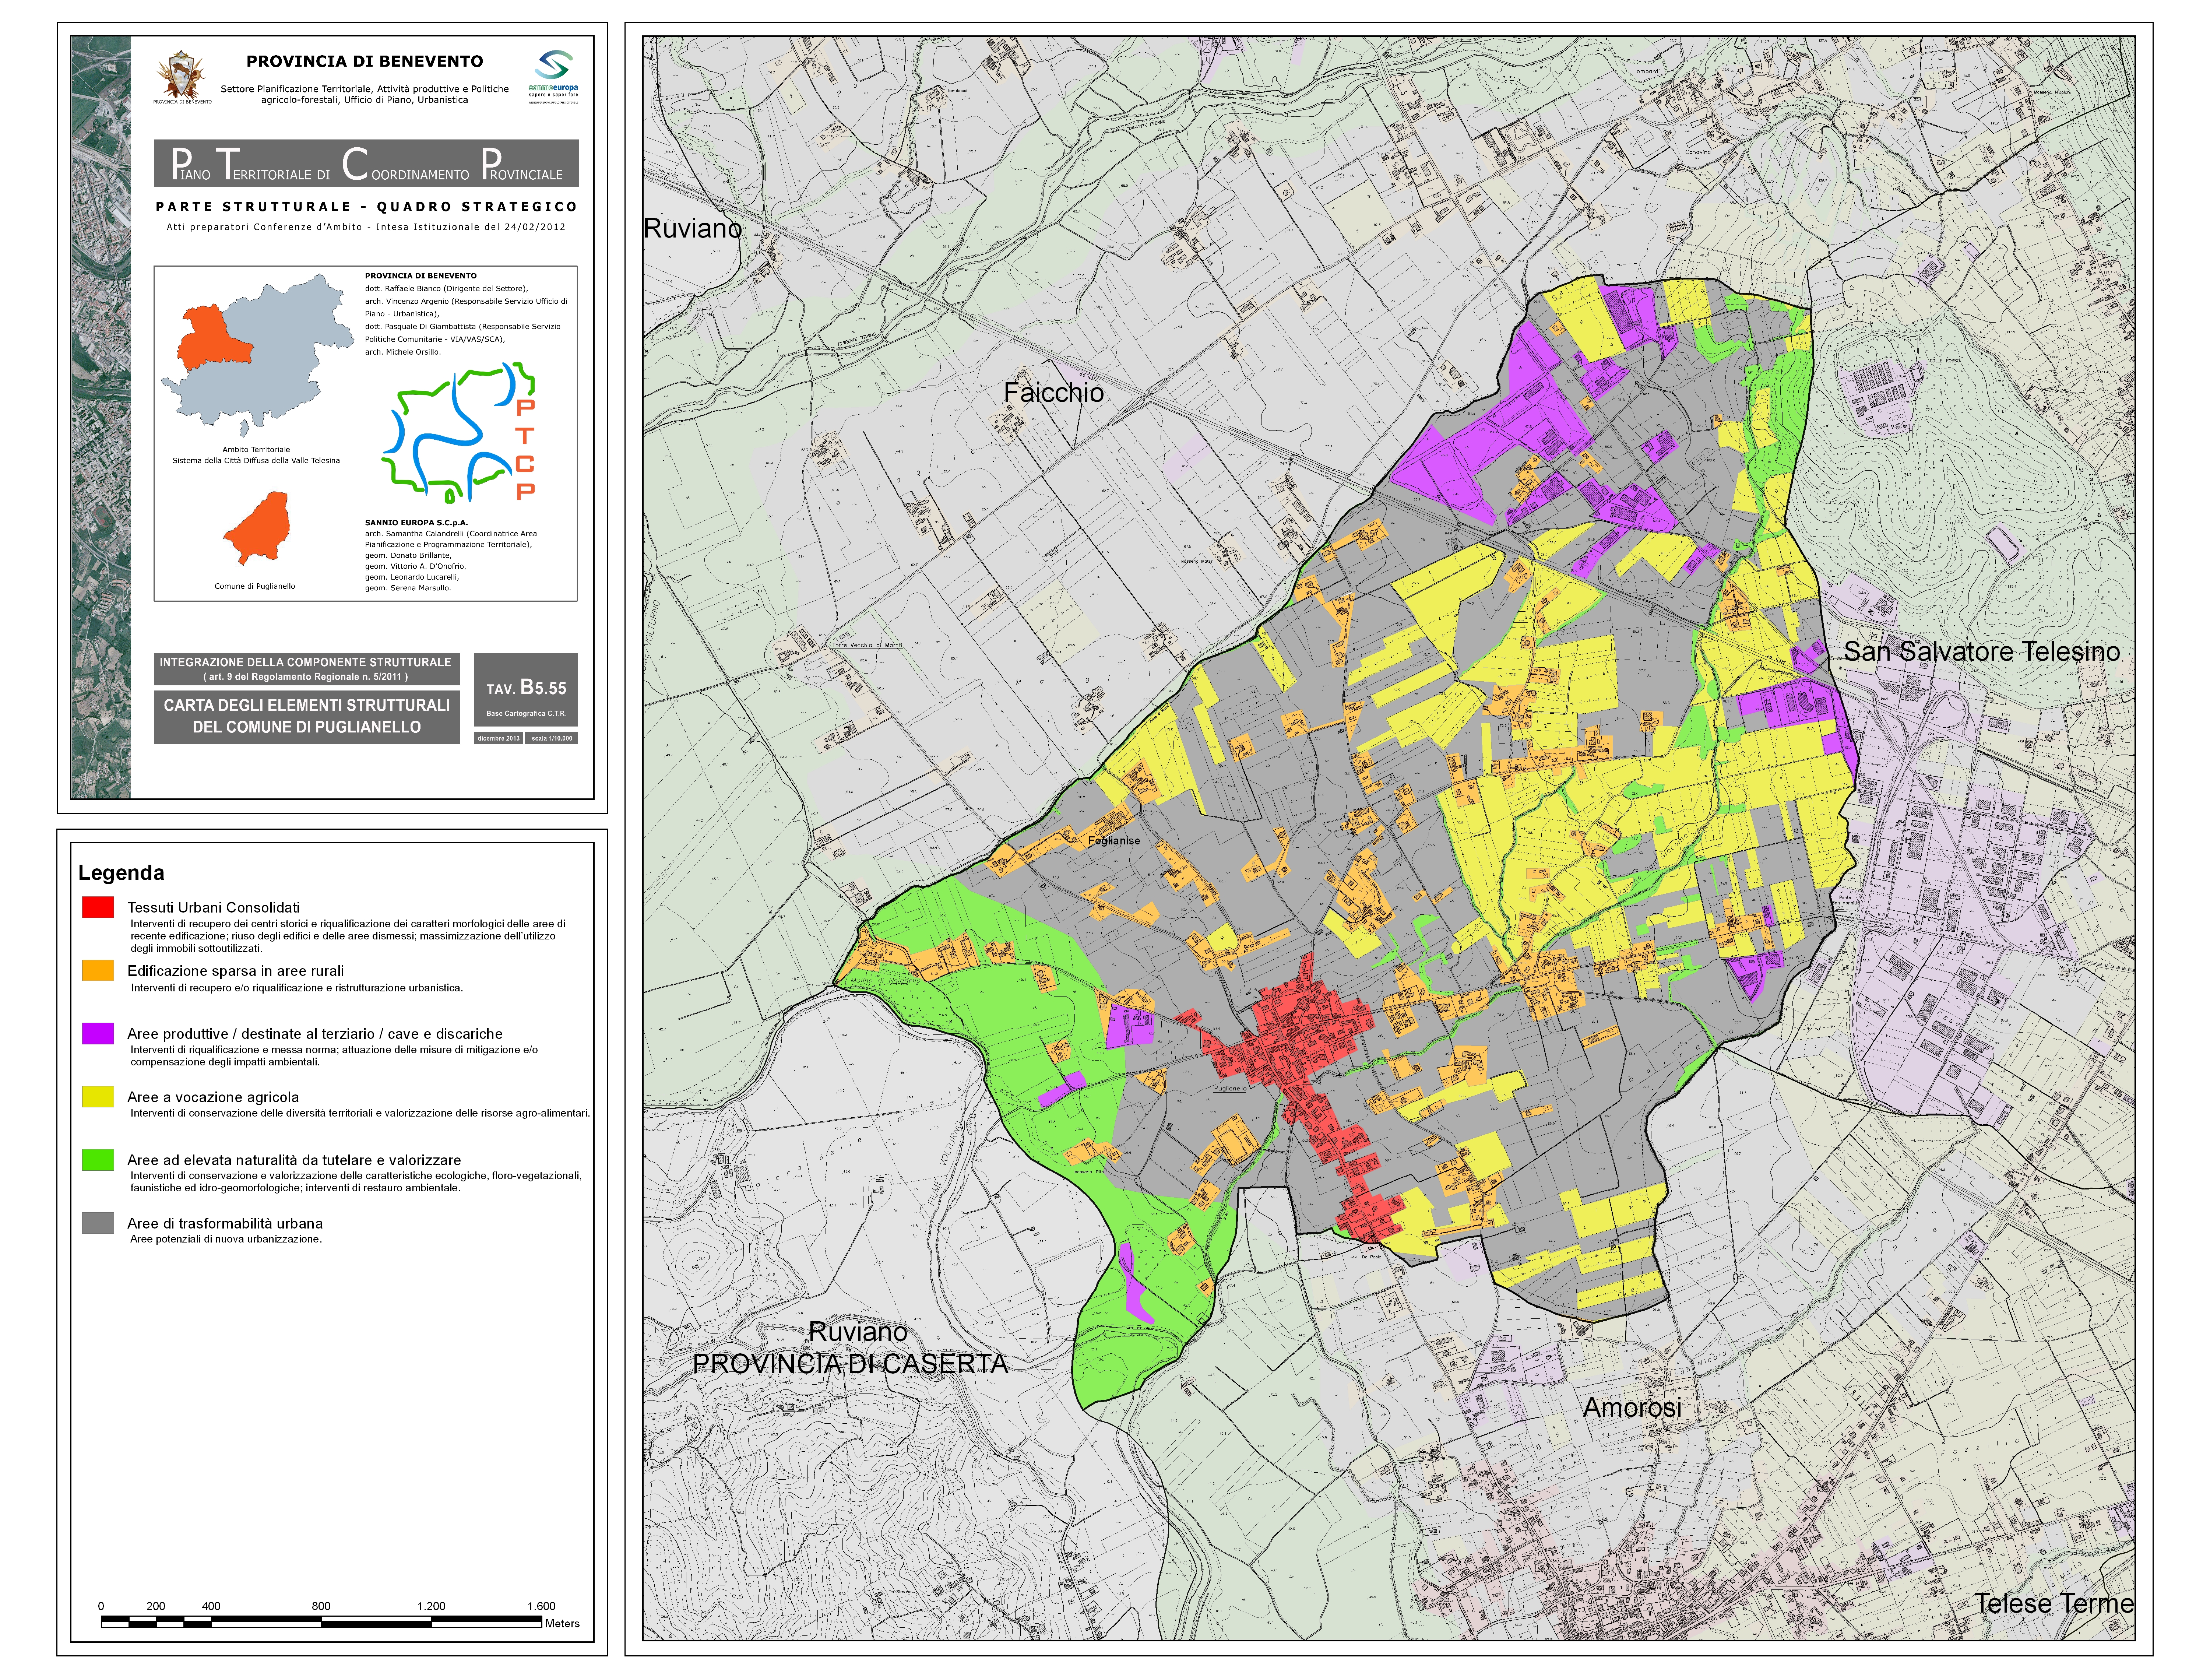Click 'PROVINCIA DI BENEVENTO' title text
This screenshot has height=1680, width=2203.
[x=365, y=61]
